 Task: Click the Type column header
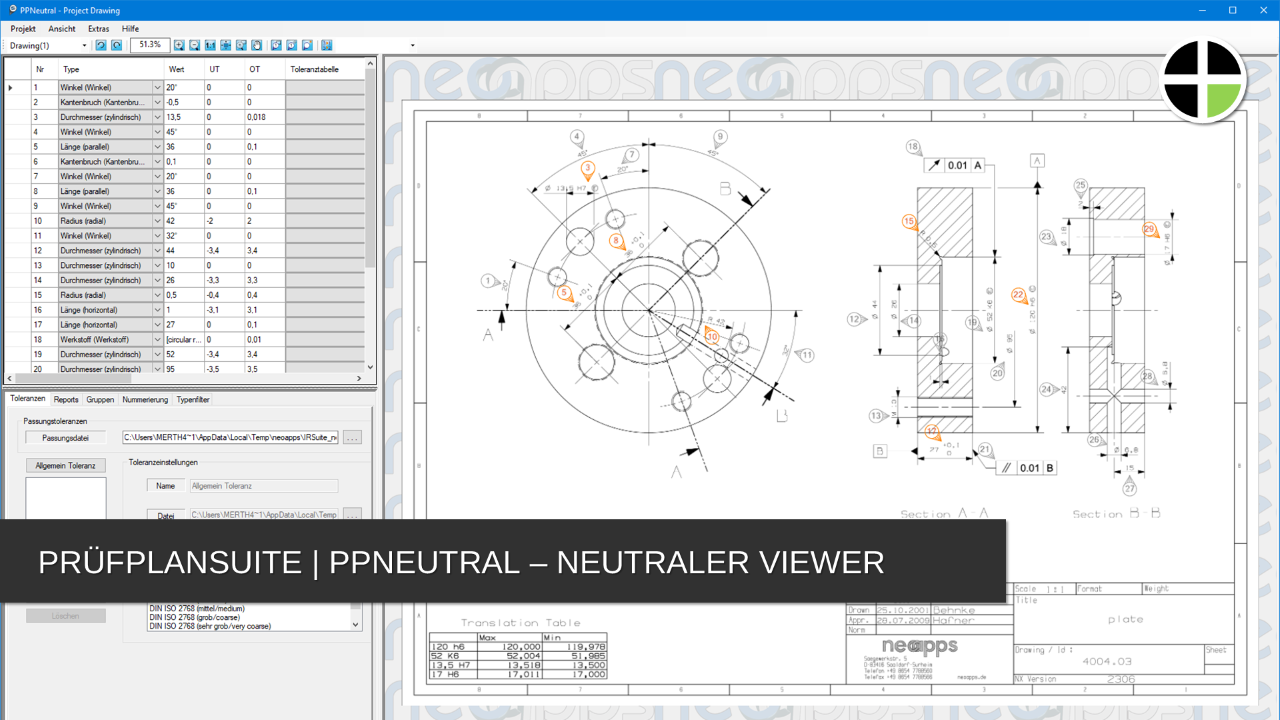[111, 69]
